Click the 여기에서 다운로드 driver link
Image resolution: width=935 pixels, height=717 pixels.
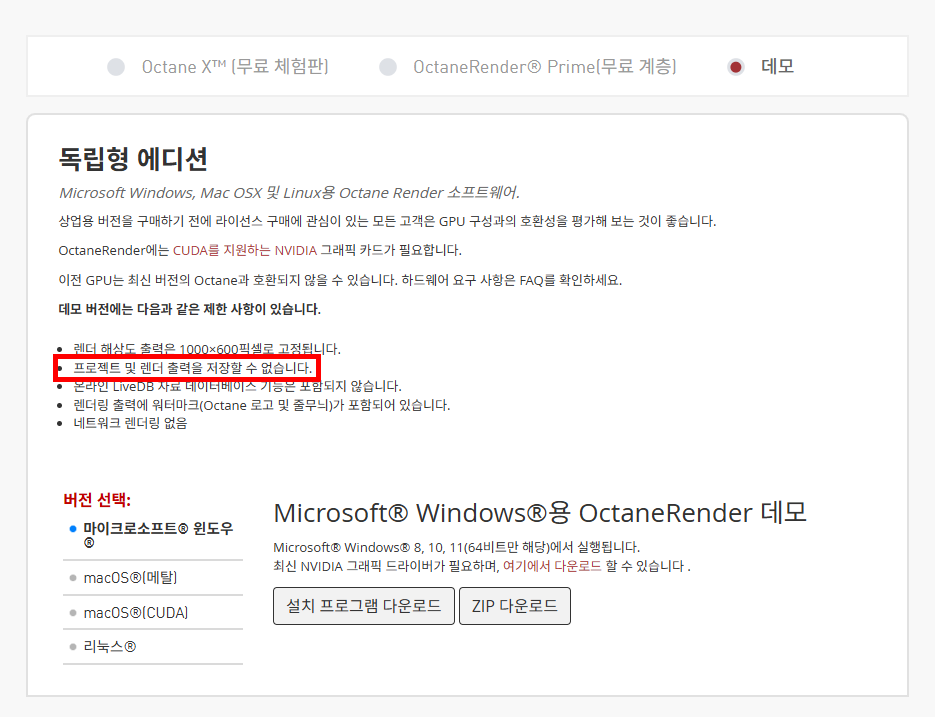point(552,566)
